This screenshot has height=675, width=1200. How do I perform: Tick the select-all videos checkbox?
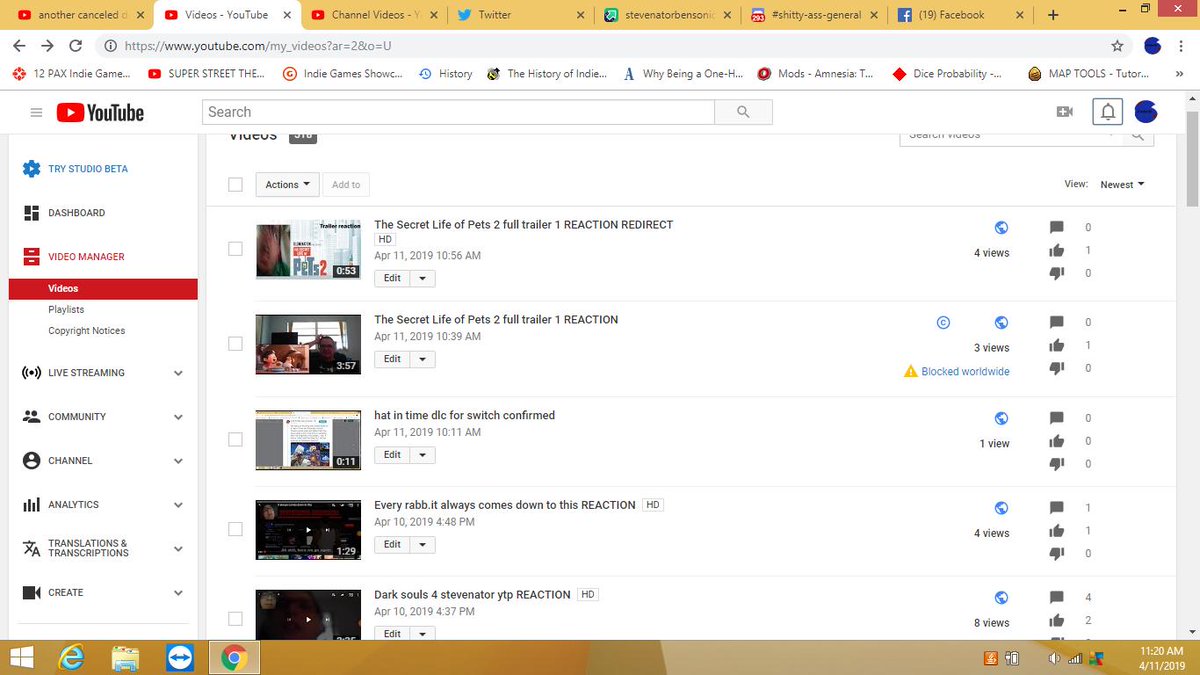[x=235, y=184]
